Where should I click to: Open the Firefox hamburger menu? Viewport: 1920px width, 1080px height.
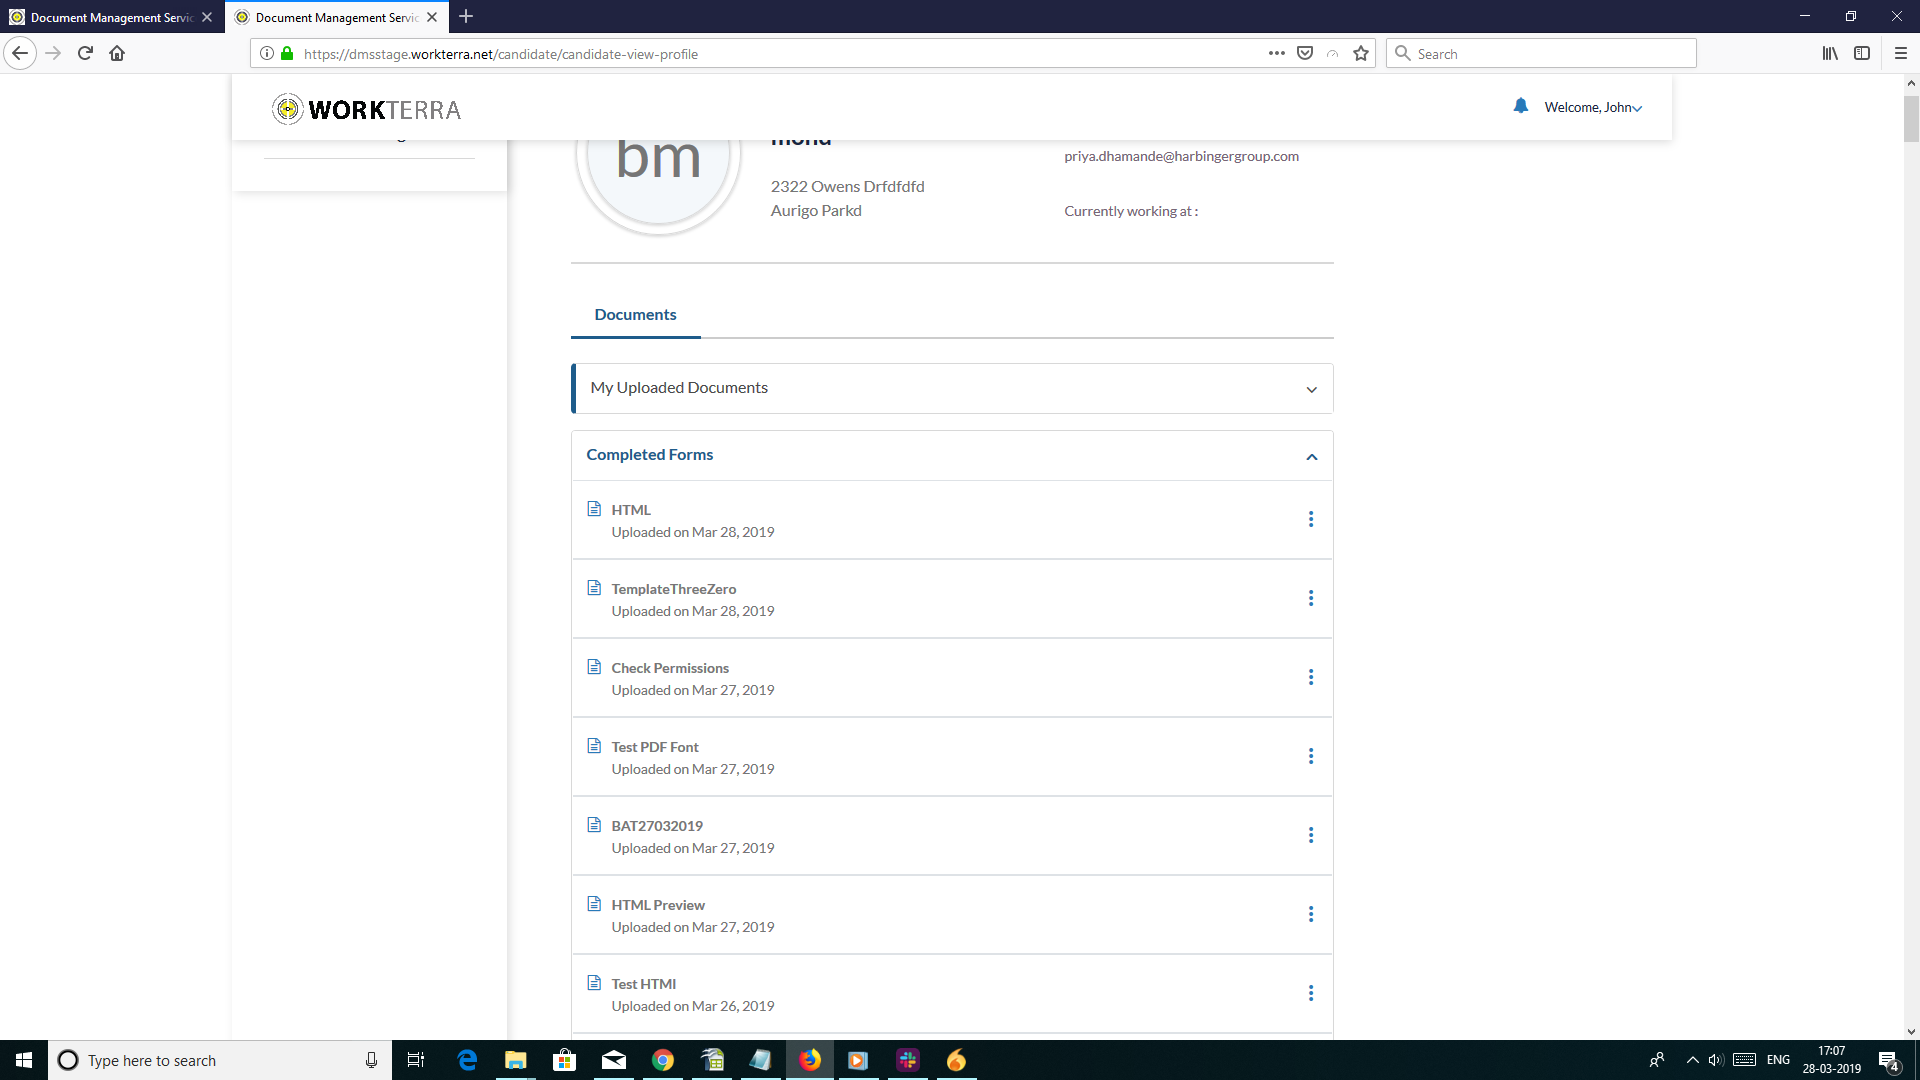pos(1901,53)
